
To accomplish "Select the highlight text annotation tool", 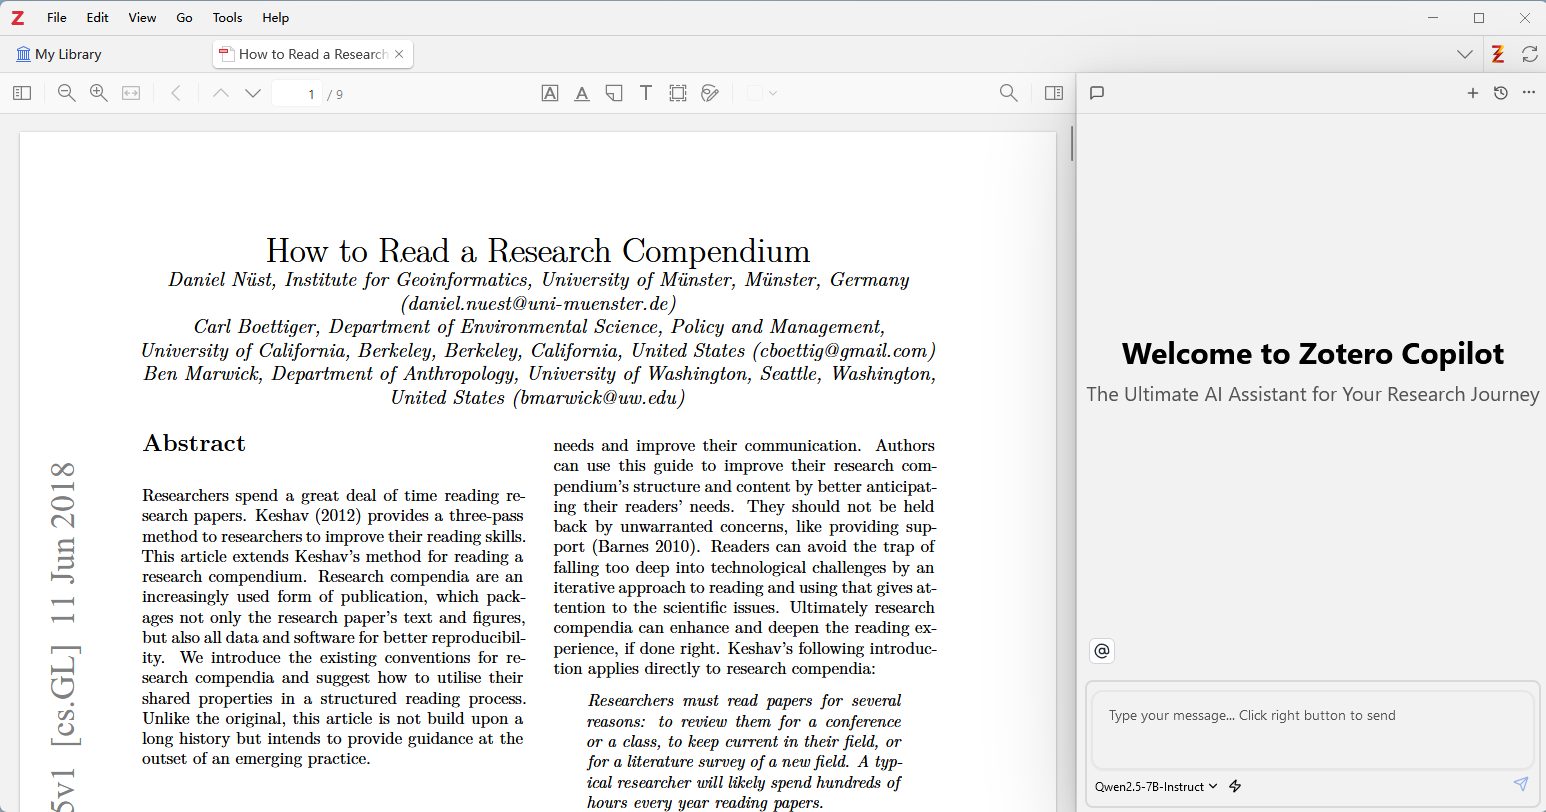I will point(550,93).
